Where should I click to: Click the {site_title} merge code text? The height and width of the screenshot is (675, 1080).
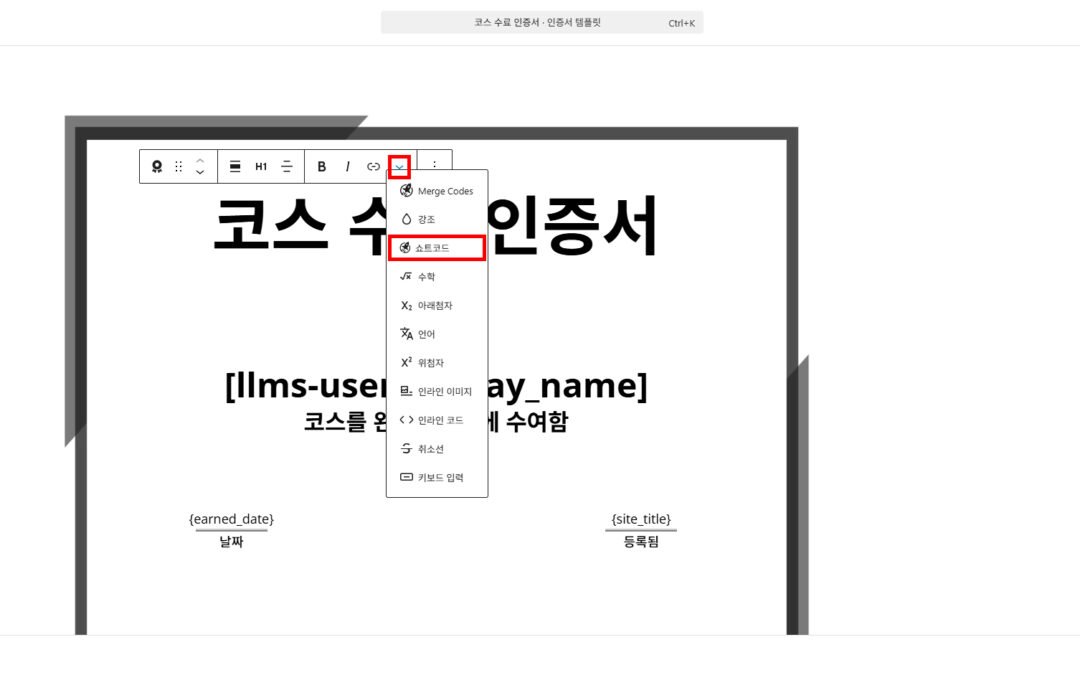pyautogui.click(x=641, y=519)
